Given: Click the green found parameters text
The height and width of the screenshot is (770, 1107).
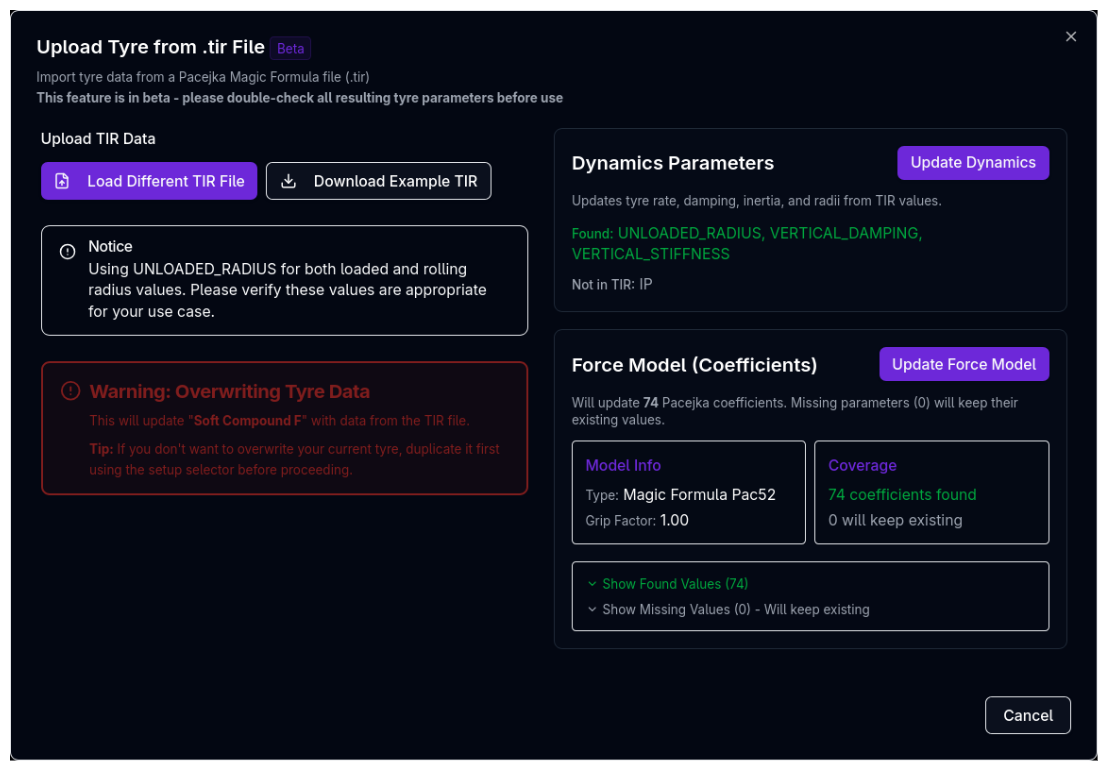Looking at the screenshot, I should [746, 243].
